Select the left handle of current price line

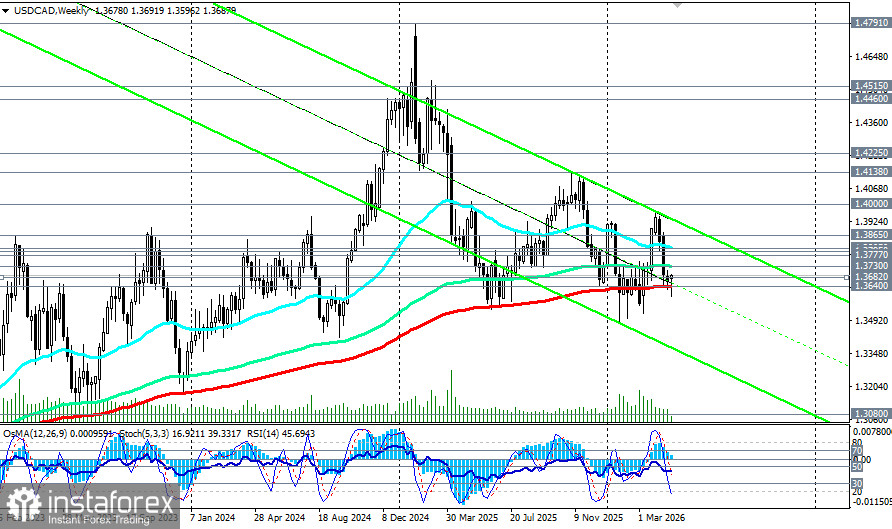[2, 277]
